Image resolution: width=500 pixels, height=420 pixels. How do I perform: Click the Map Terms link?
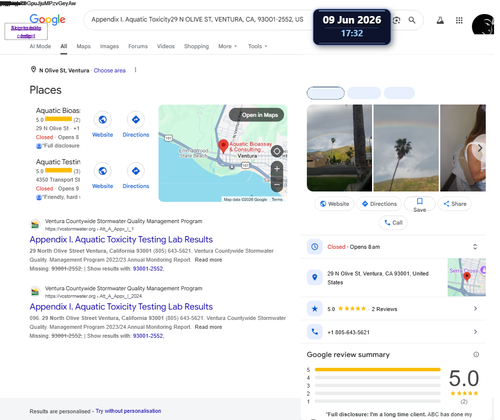(x=277, y=199)
